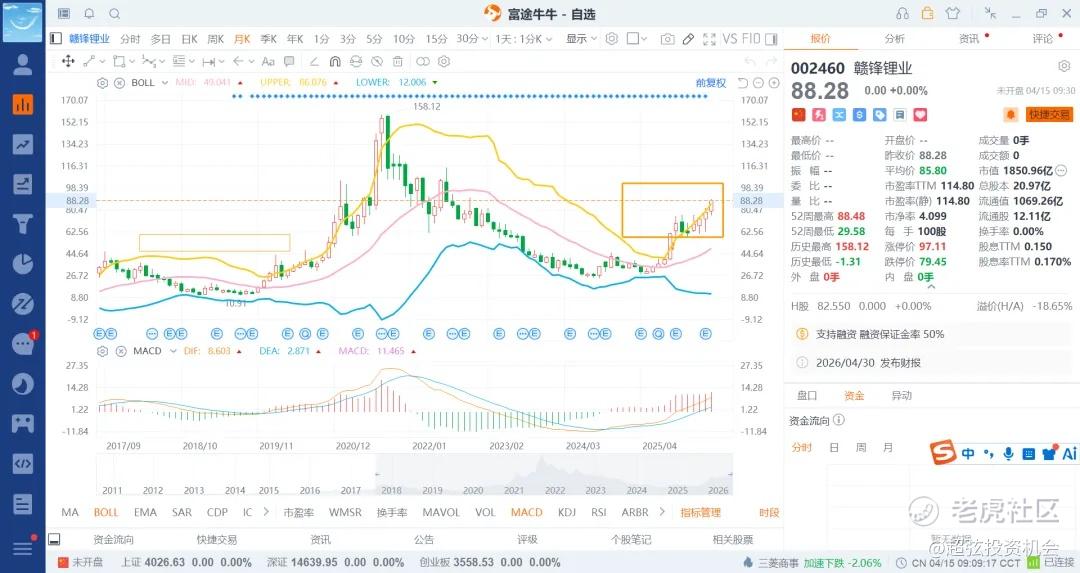Expand the MACD indicator dropdown arrow
Screen dimensions: 1080x573
173,351
